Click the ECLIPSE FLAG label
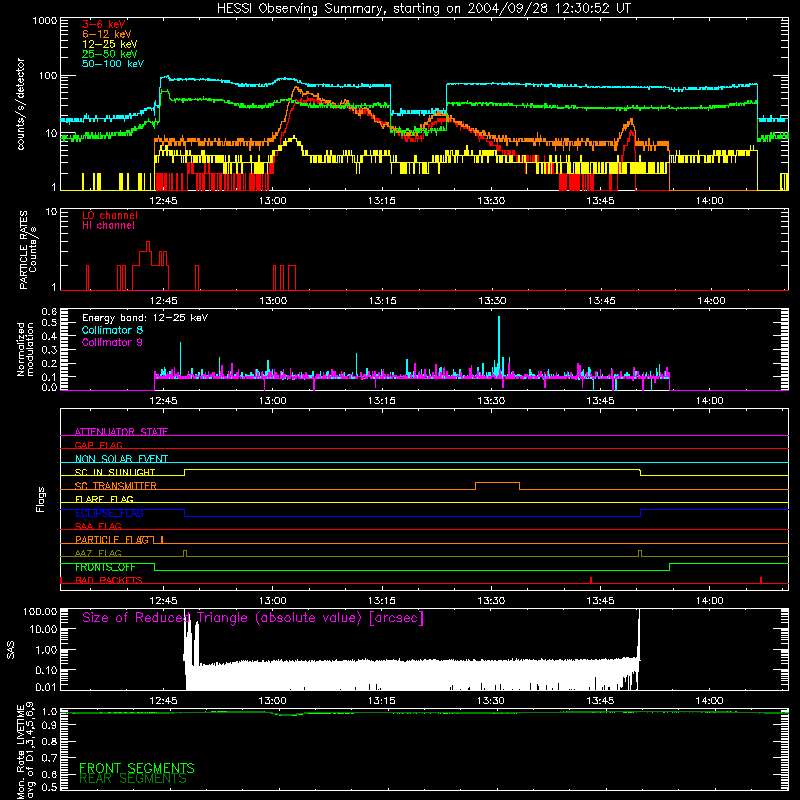 (109, 513)
